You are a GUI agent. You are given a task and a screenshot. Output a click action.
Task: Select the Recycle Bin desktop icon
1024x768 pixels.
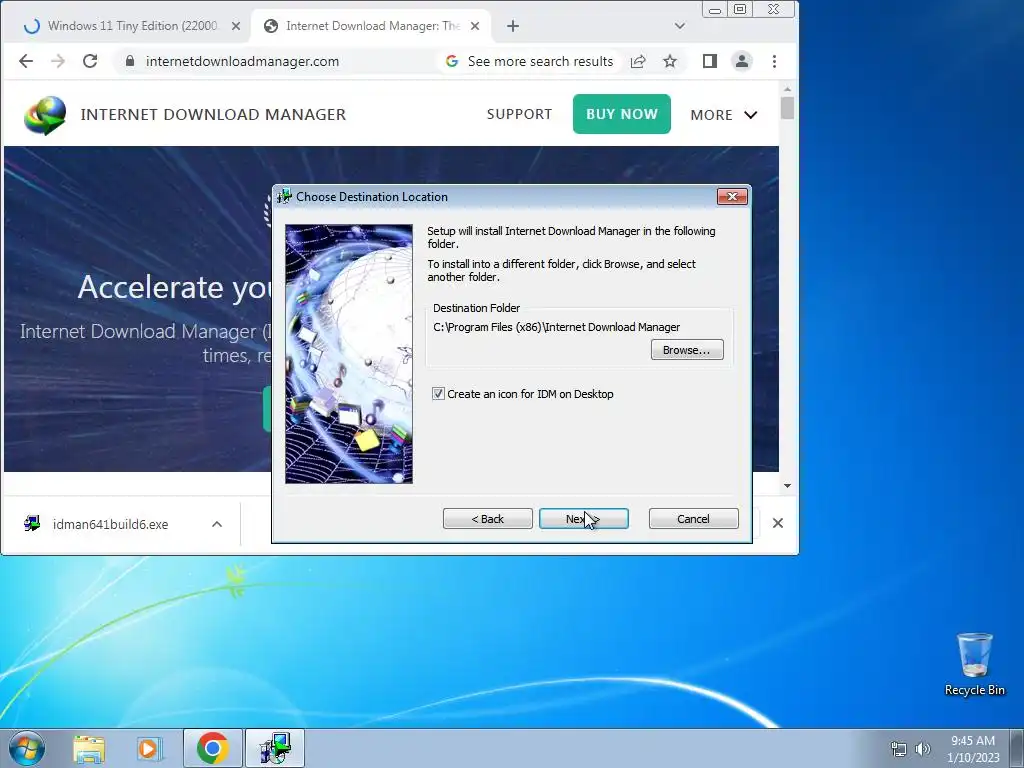(974, 664)
